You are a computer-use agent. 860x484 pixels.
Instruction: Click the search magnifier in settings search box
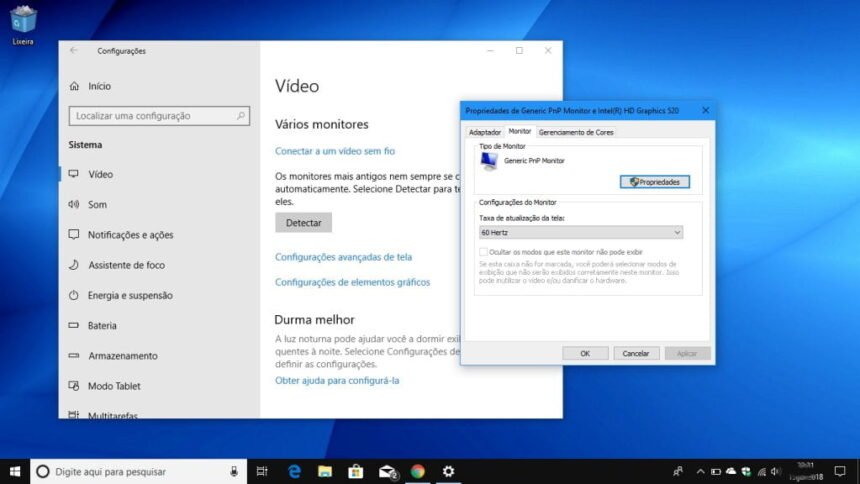240,116
